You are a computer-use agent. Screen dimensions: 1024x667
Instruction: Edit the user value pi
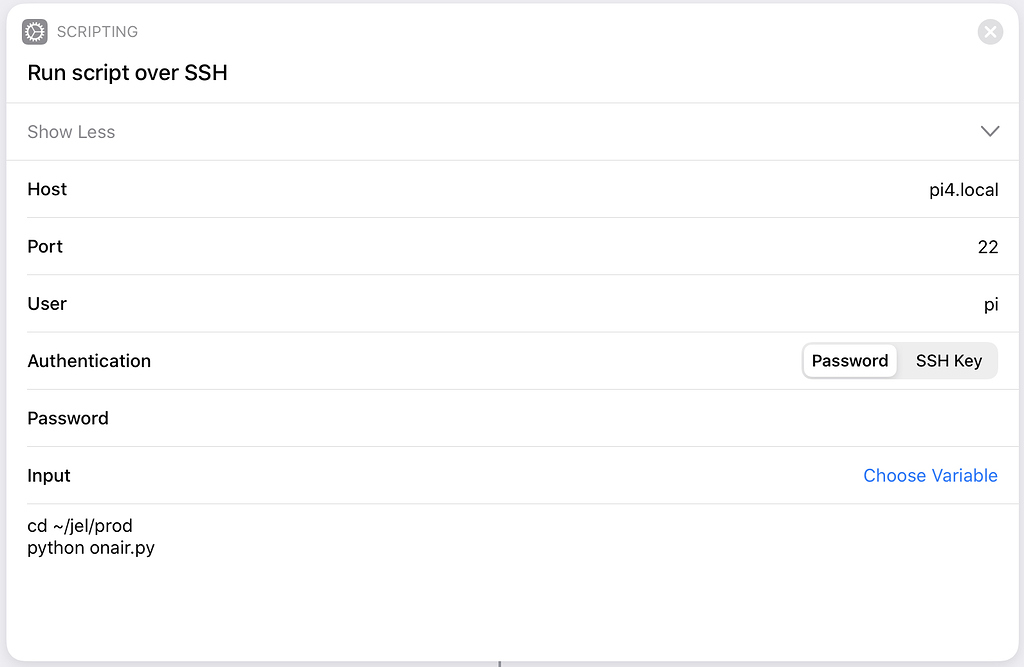click(x=991, y=304)
